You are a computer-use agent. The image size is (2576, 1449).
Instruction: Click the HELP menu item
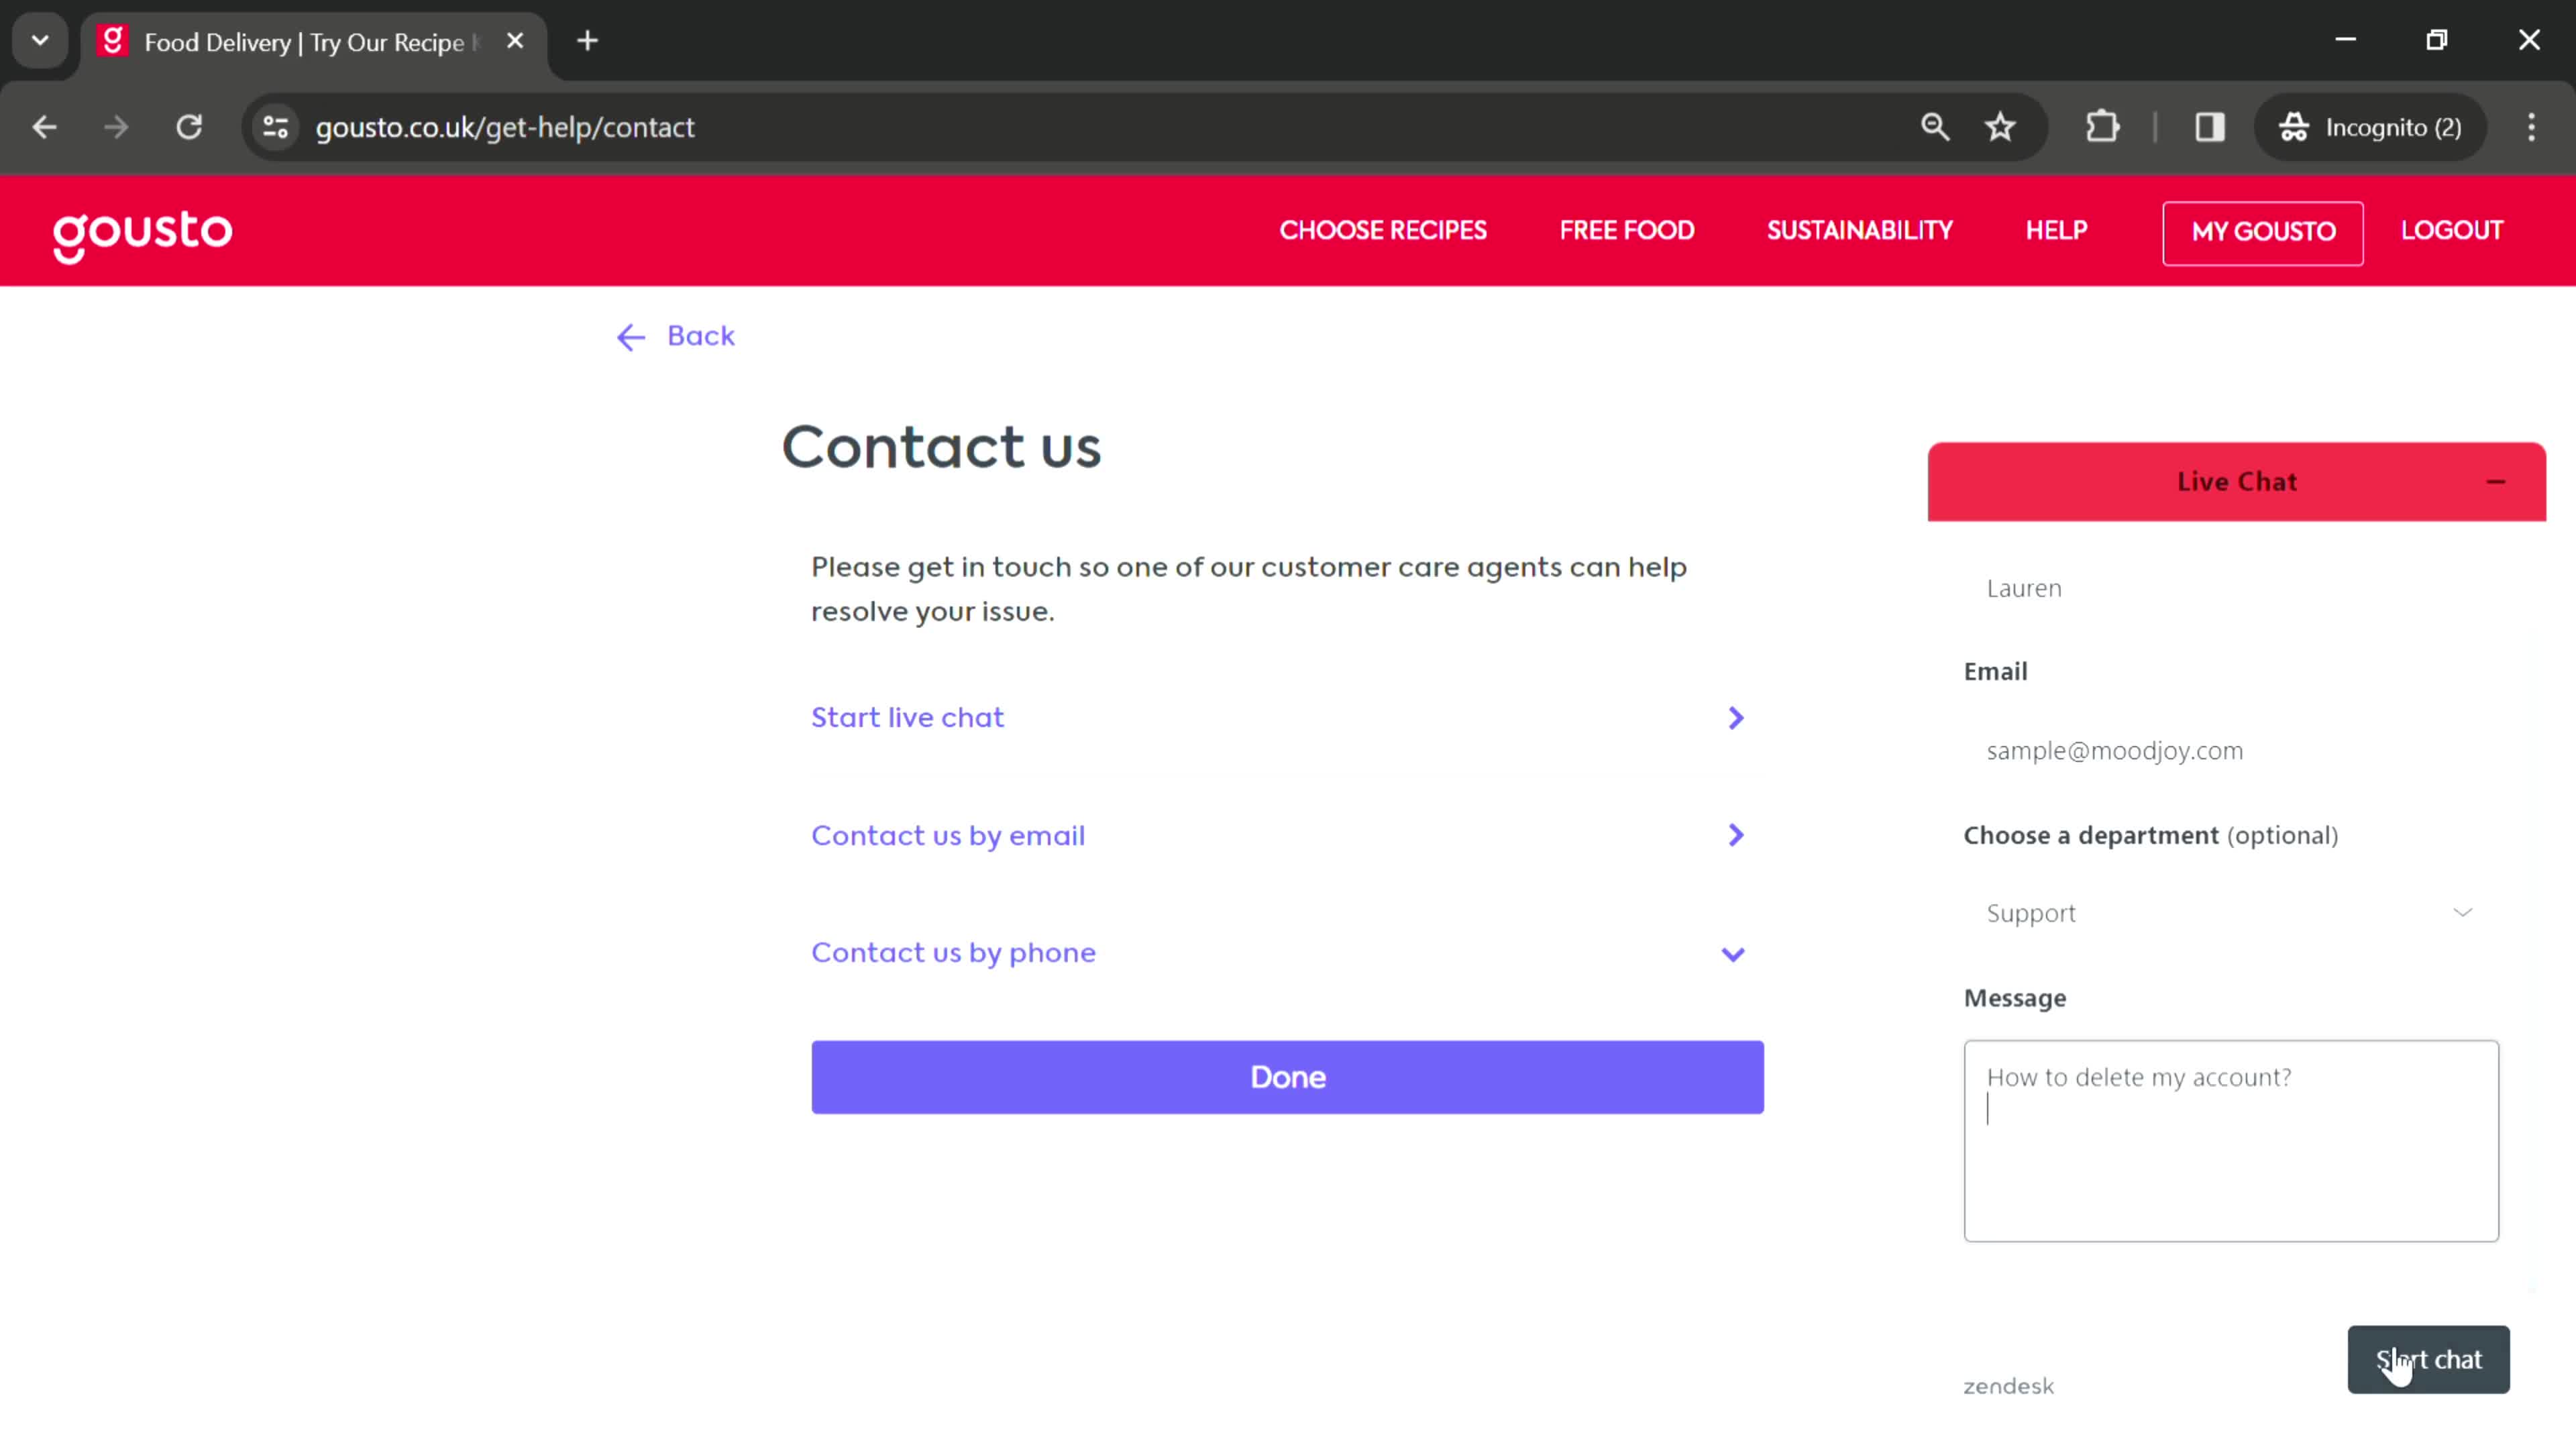point(2057,230)
